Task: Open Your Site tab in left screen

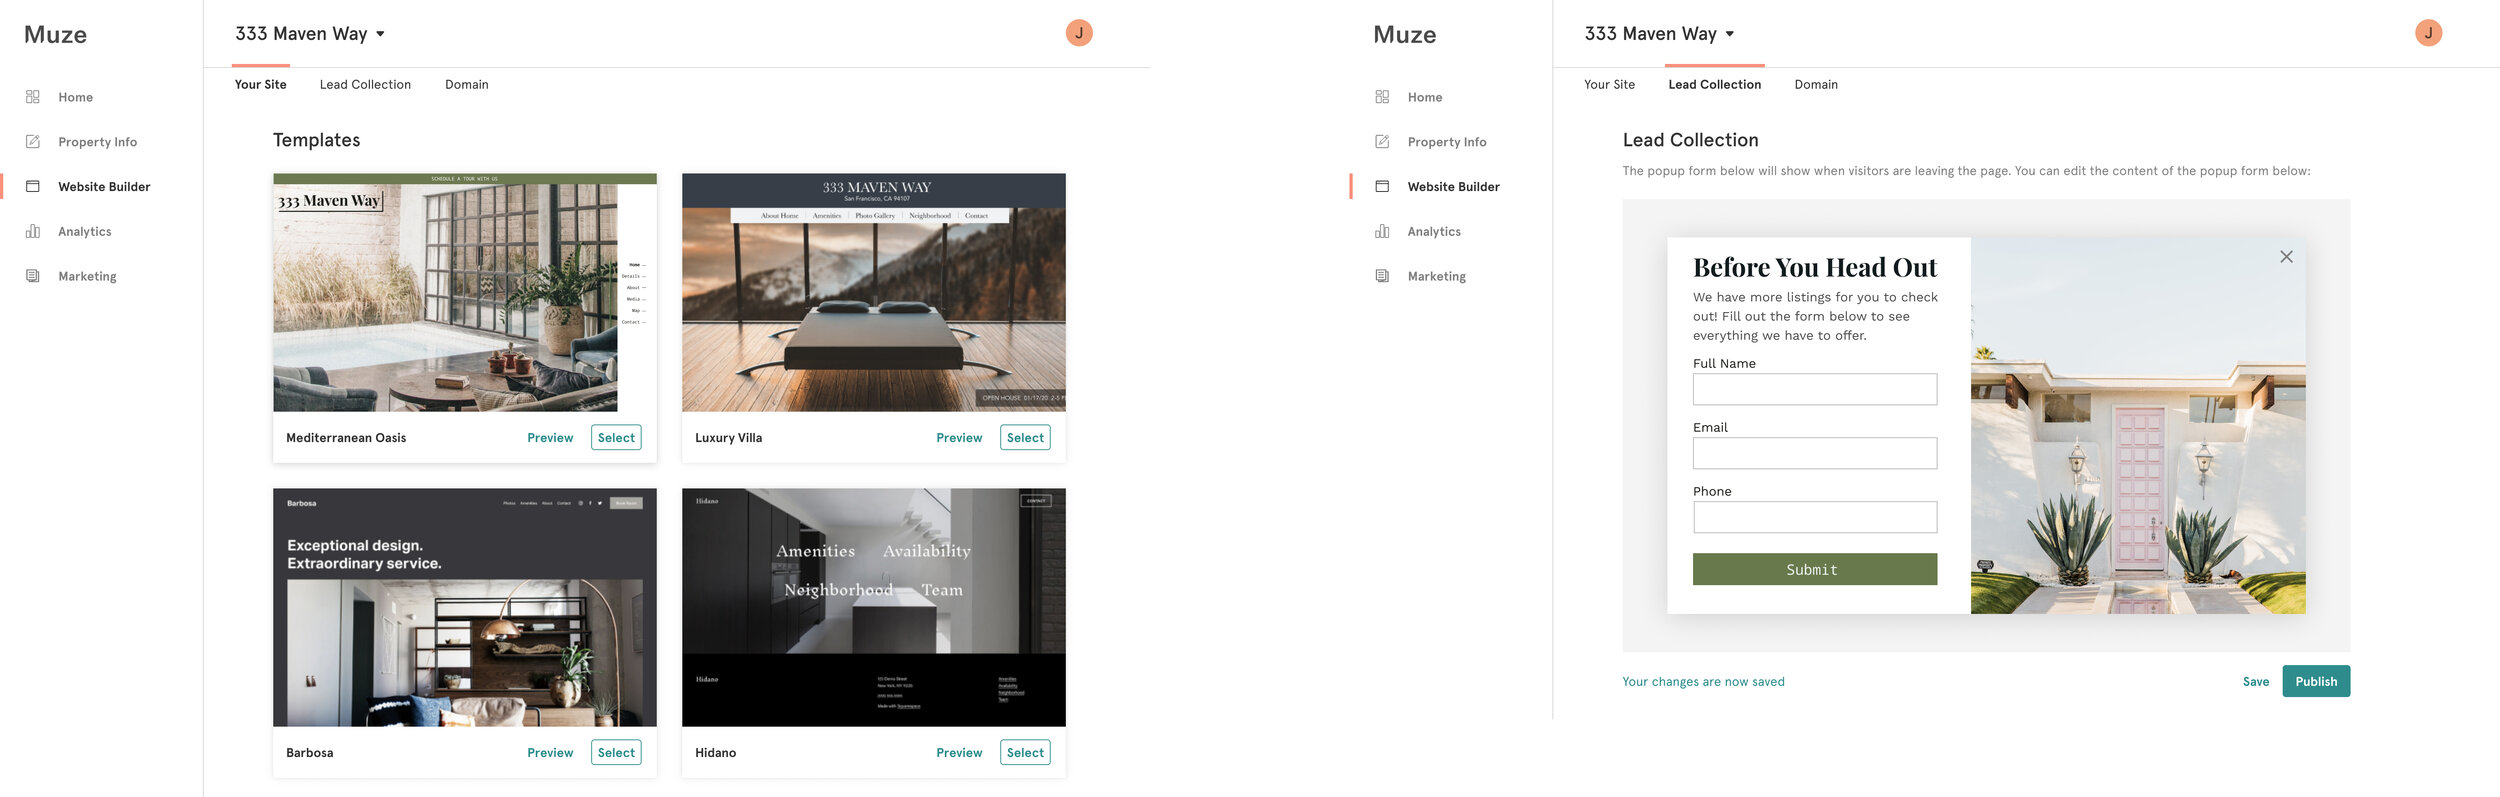Action: point(261,85)
